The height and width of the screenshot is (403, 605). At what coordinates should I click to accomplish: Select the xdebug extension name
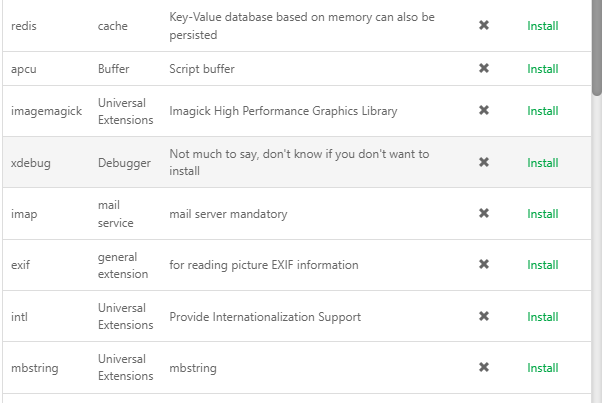pos(32,163)
